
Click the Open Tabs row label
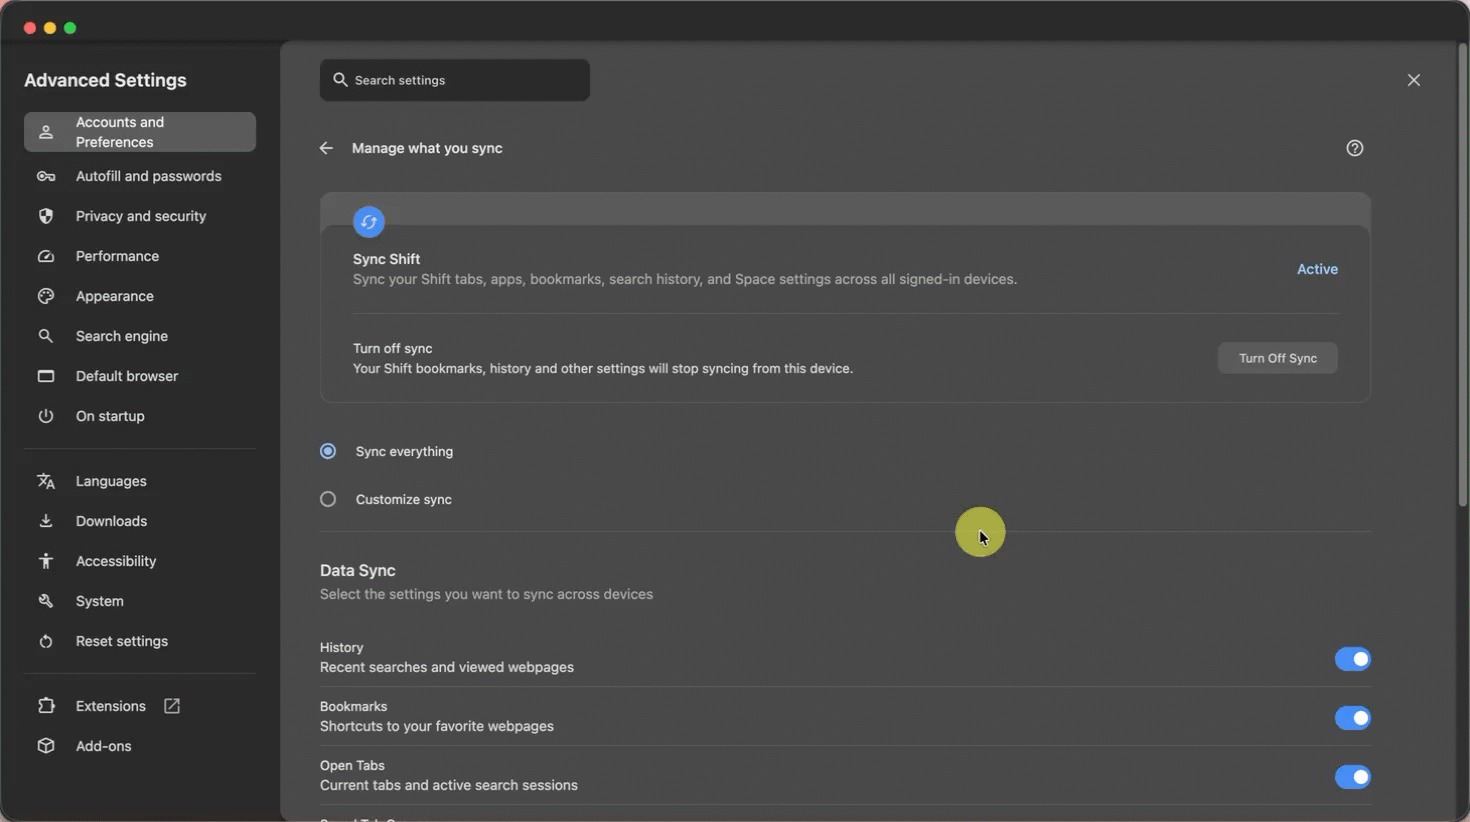(x=352, y=765)
